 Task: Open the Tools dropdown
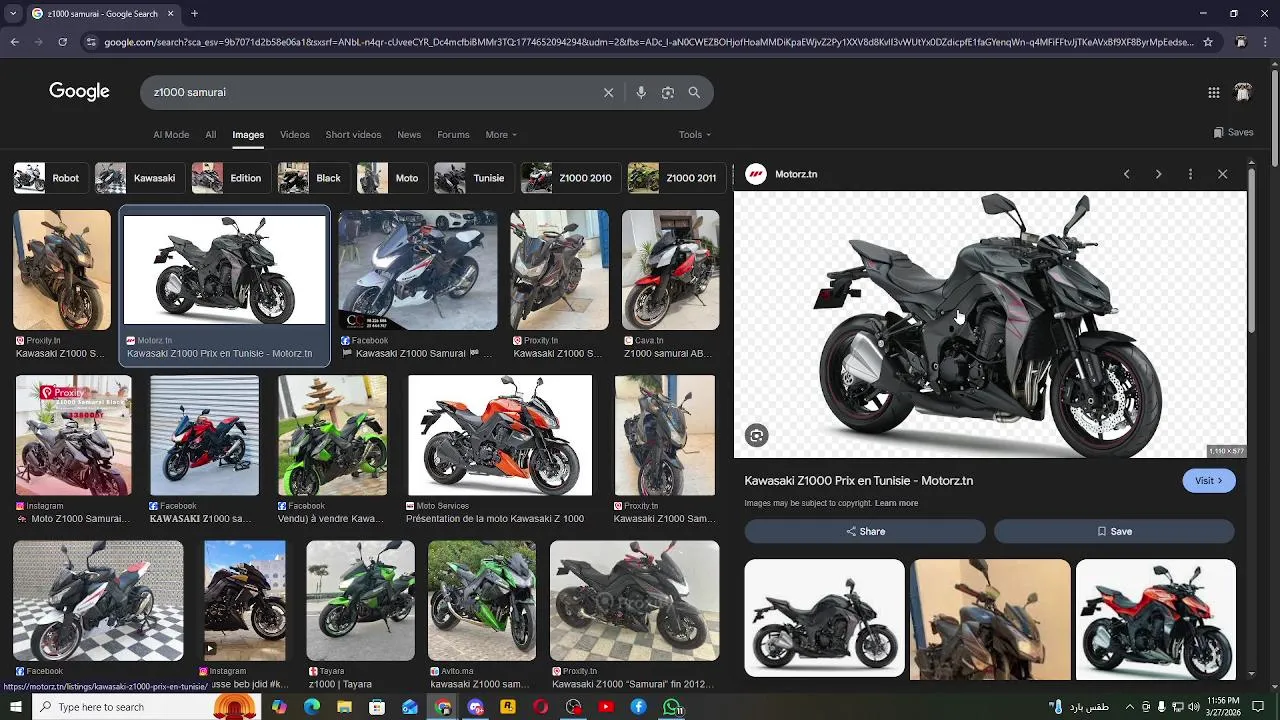pyautogui.click(x=695, y=135)
